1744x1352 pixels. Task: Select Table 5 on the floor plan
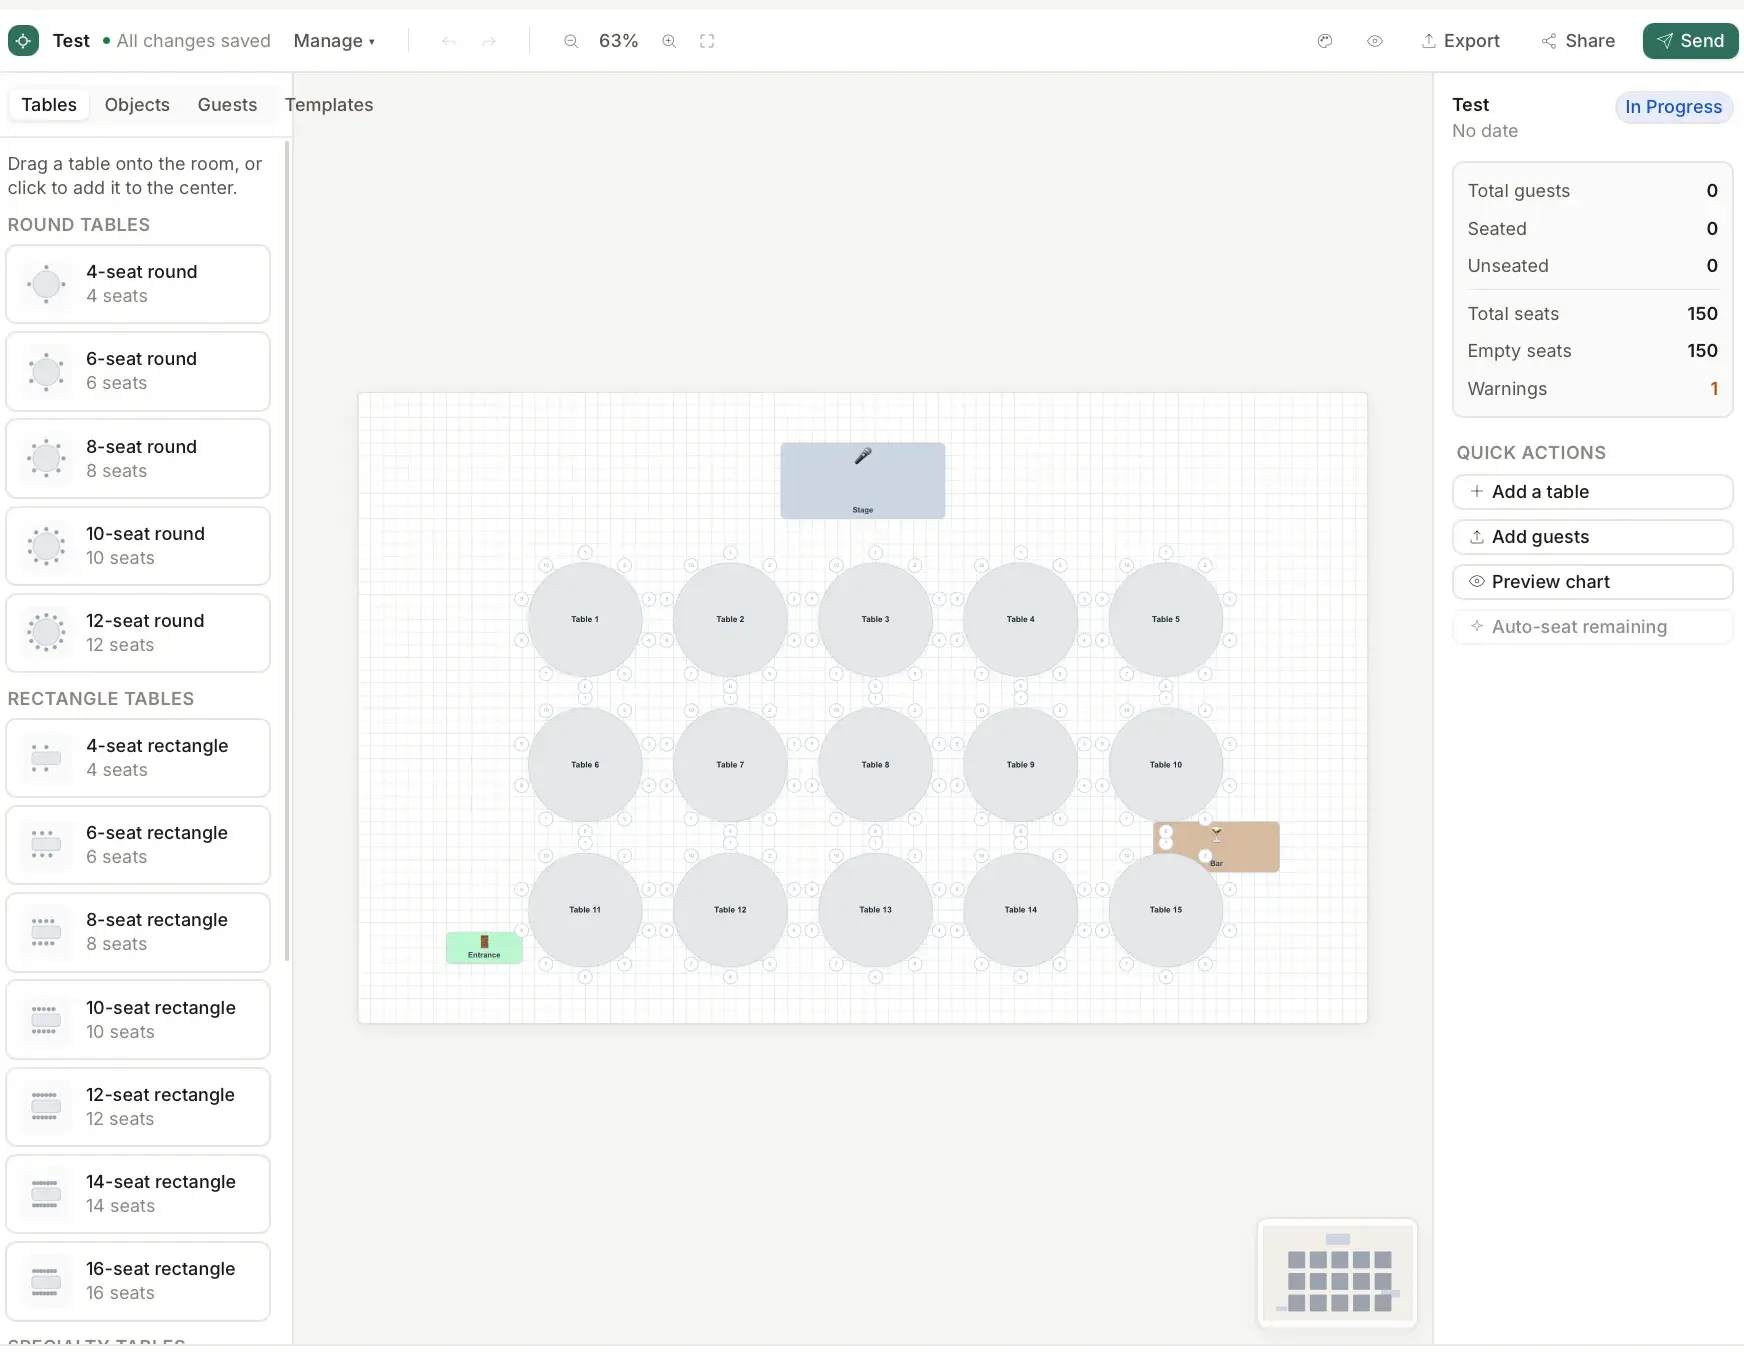point(1166,619)
